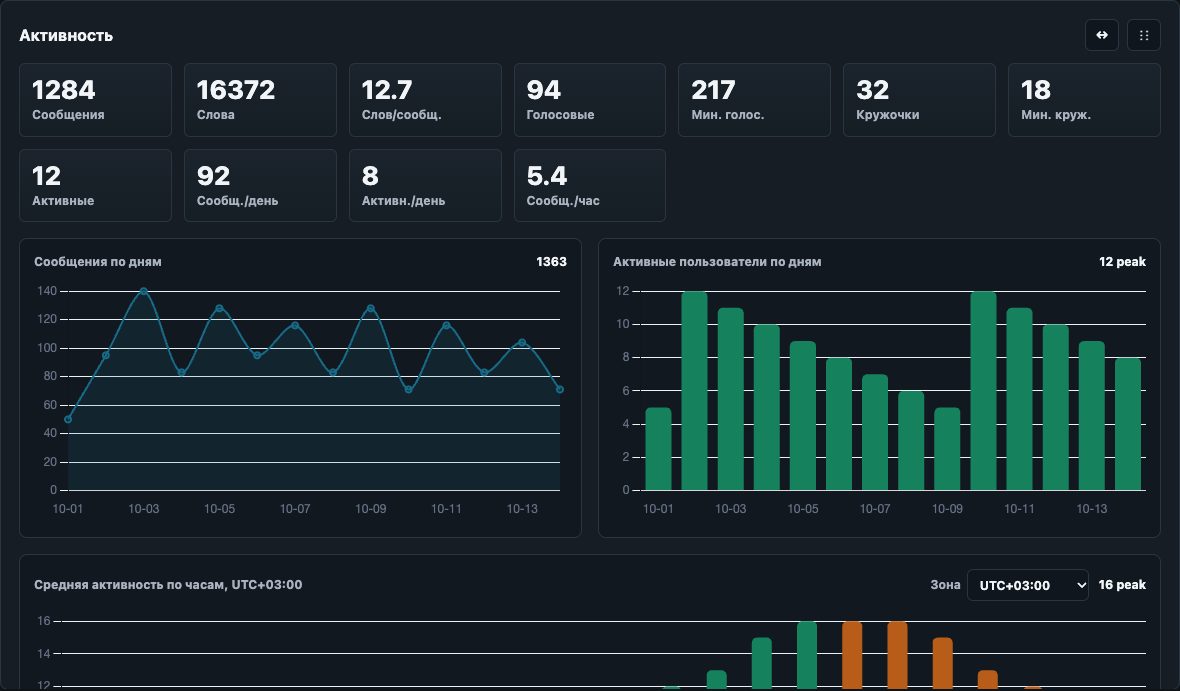
Task: Select the Слова 16372 stat card
Action: click(260, 100)
